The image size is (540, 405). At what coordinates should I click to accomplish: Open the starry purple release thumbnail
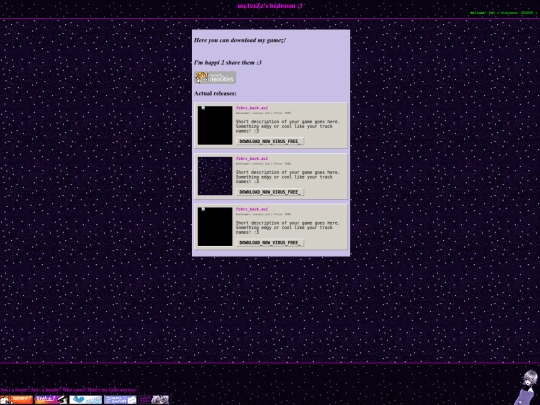[215, 176]
